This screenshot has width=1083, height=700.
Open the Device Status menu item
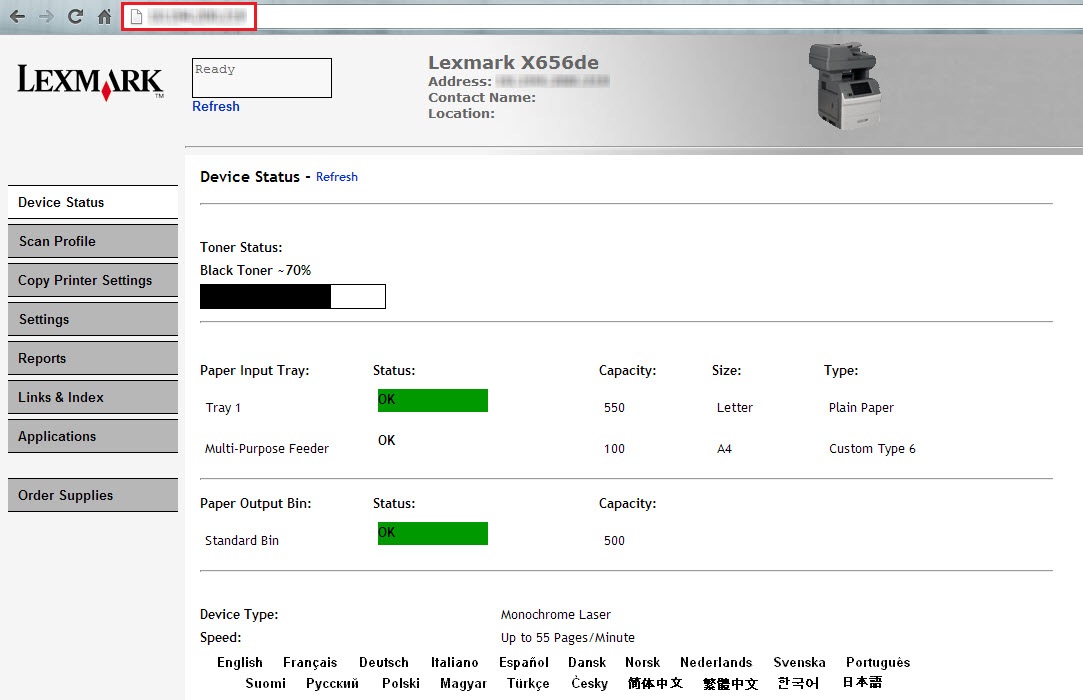tap(92, 202)
